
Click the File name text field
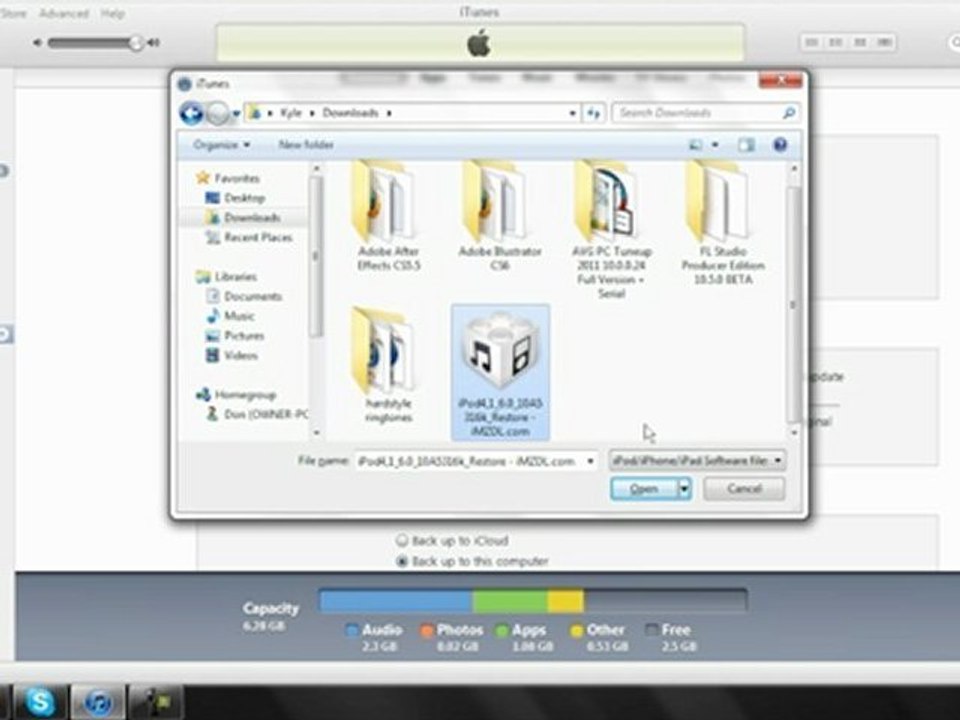point(475,461)
